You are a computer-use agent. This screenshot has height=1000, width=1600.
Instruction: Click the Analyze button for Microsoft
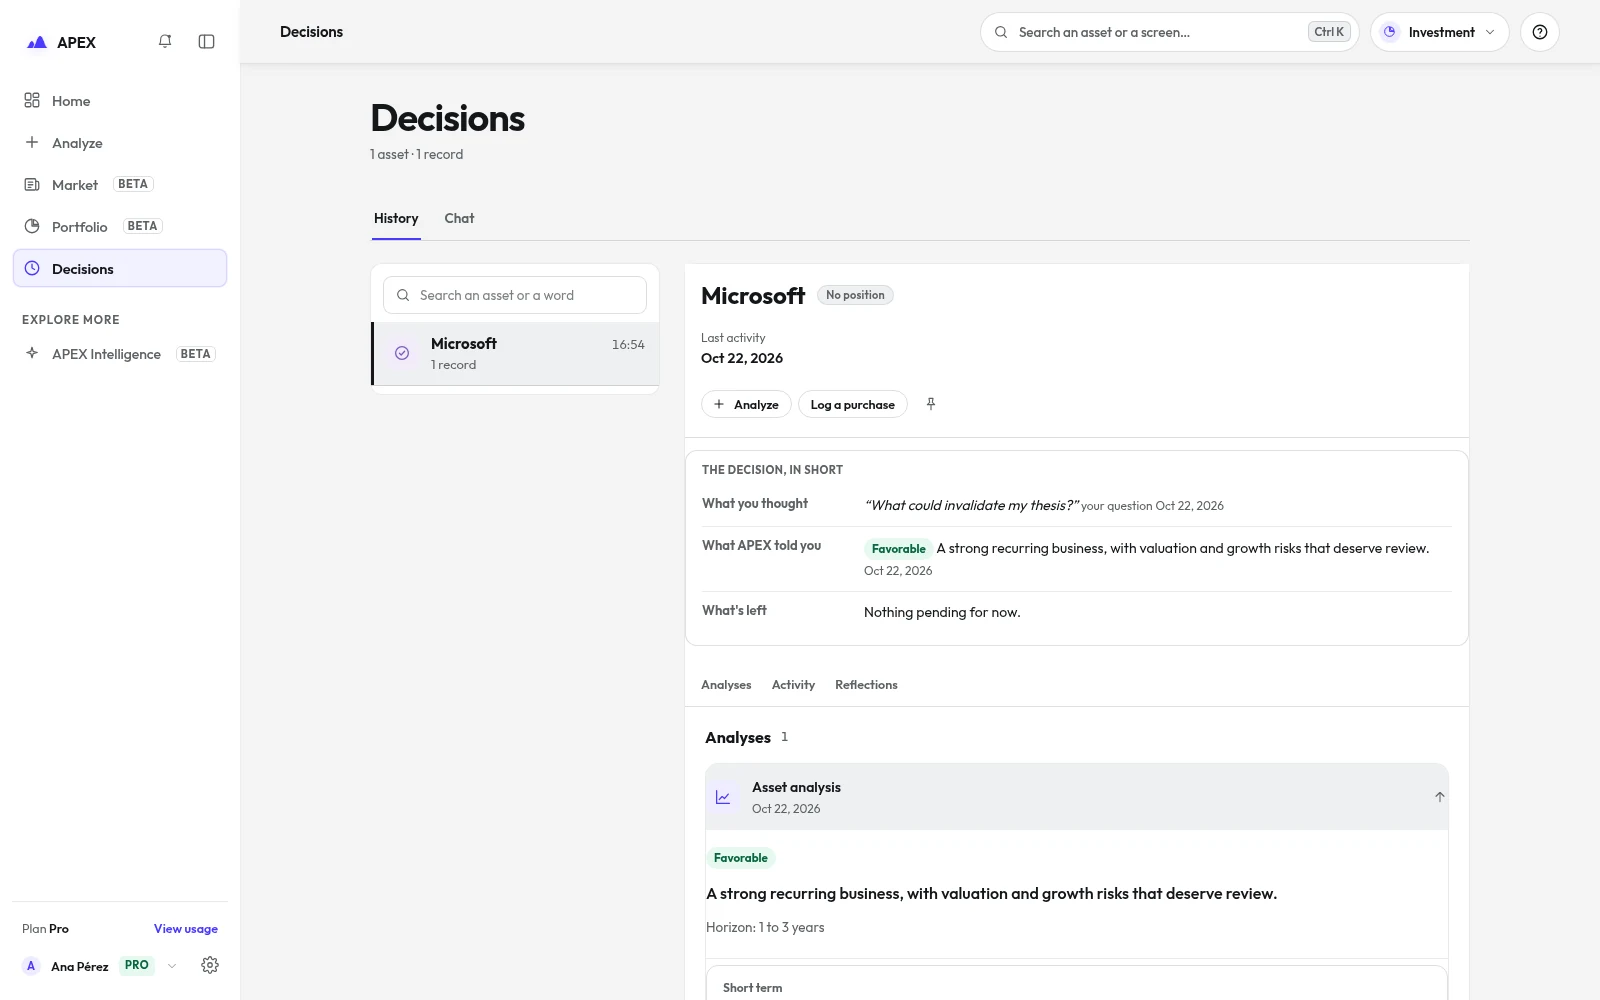[x=746, y=404]
